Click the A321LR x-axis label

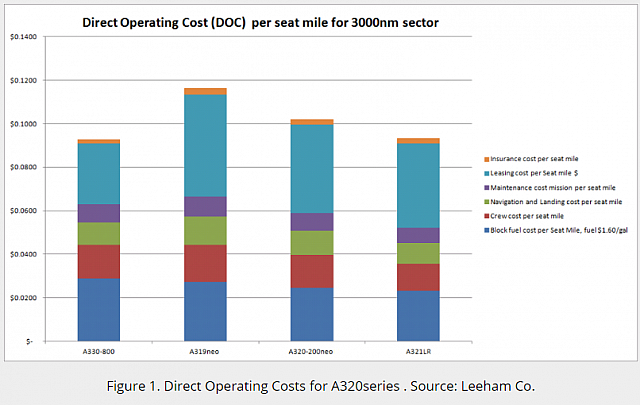pos(418,351)
